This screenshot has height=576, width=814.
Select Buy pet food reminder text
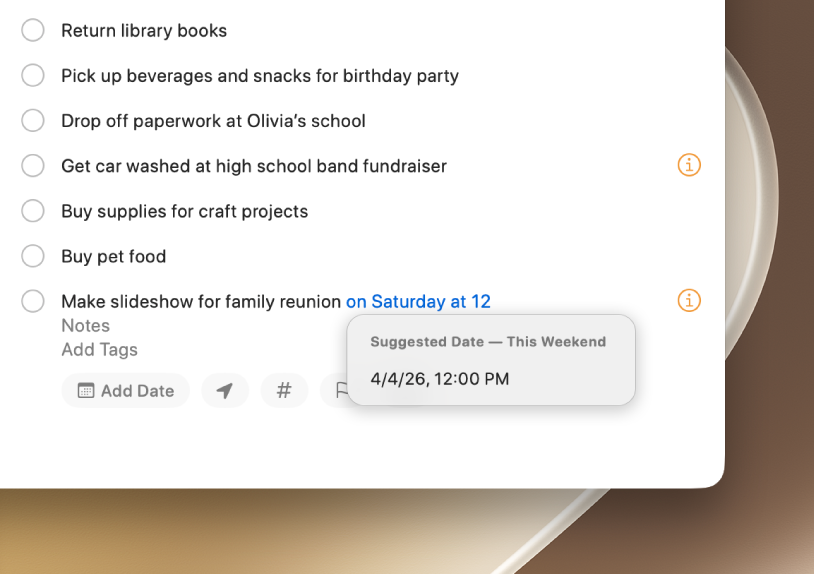tap(114, 256)
